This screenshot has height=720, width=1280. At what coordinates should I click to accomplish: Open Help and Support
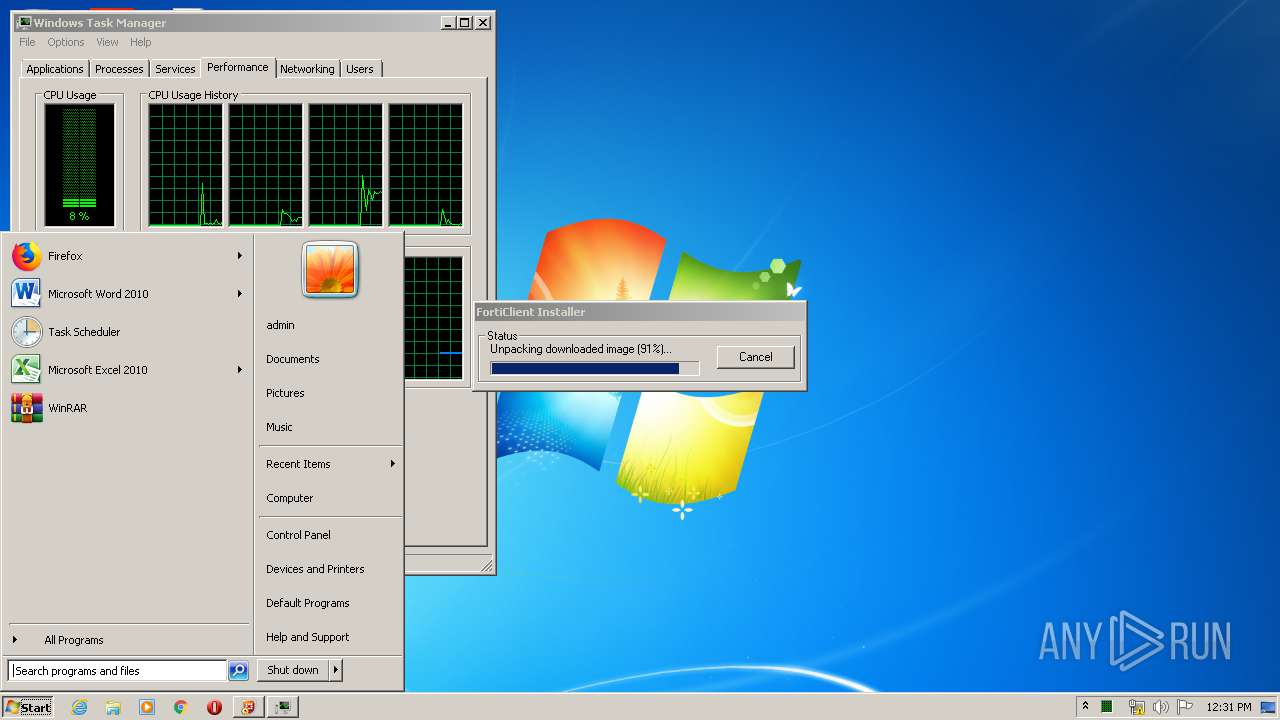(x=330, y=637)
